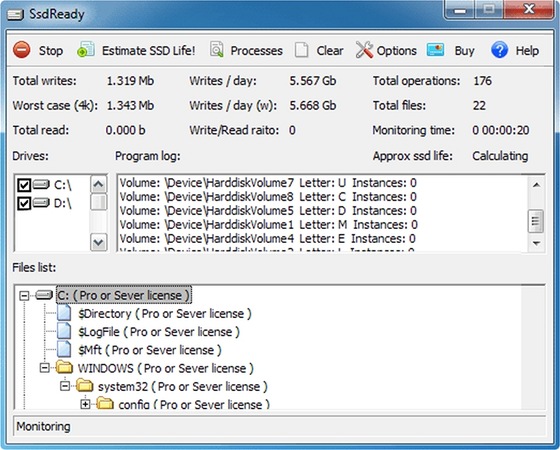This screenshot has width=560, height=450.
Task: Click the Approx ssd life Calculating value
Action: (x=500, y=156)
